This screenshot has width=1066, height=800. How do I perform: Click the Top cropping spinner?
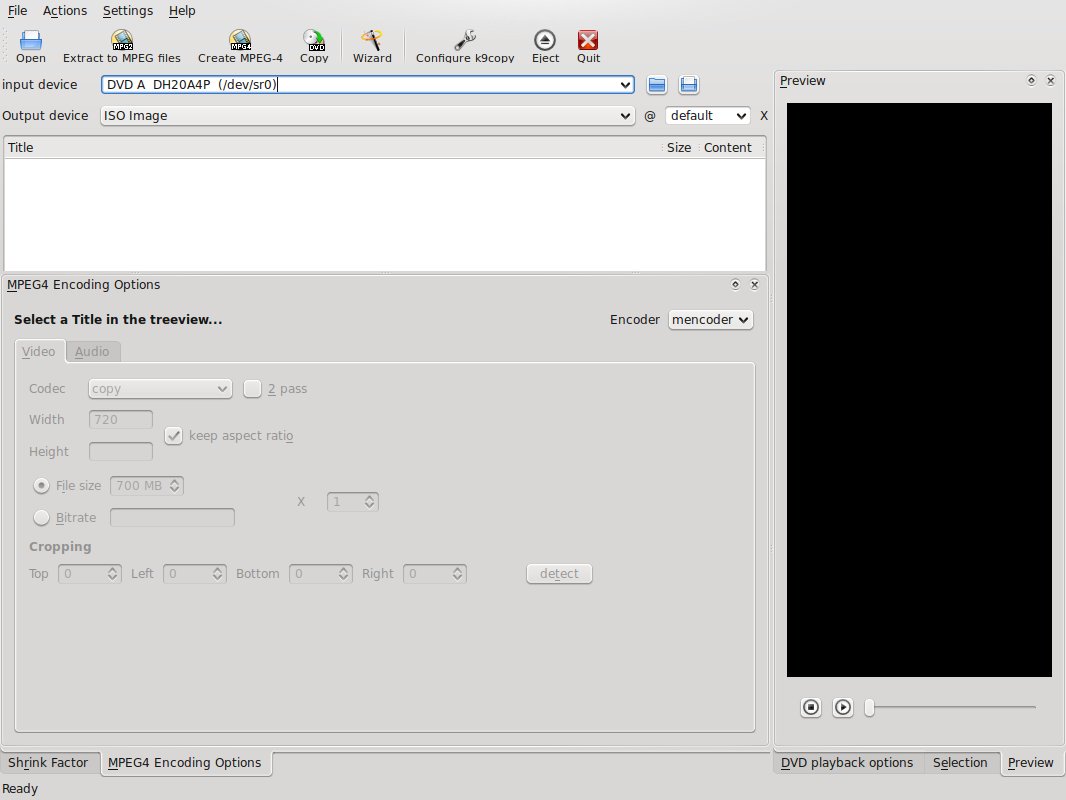90,574
